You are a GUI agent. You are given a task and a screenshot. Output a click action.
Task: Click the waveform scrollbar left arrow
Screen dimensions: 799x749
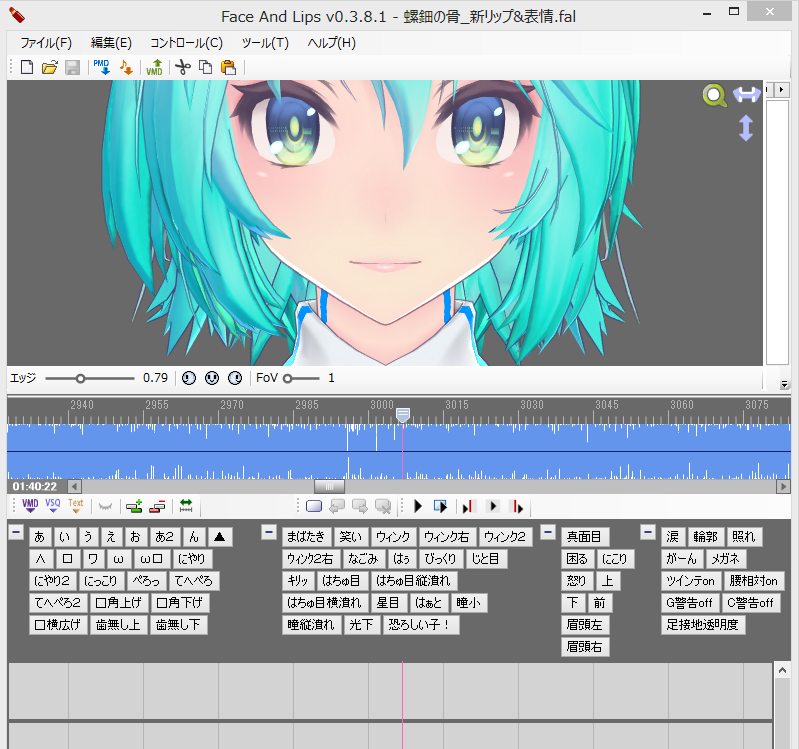tap(74, 487)
